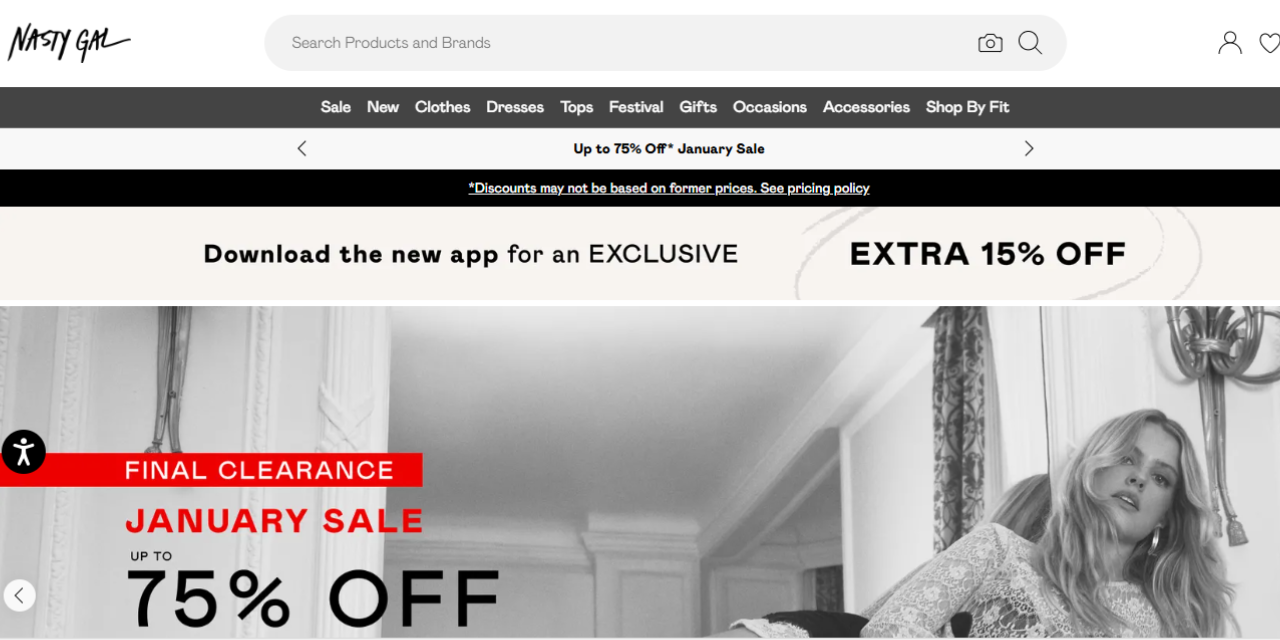Viewport: 1280px width, 640px height.
Task: Open the Sale menu
Action: coord(335,107)
